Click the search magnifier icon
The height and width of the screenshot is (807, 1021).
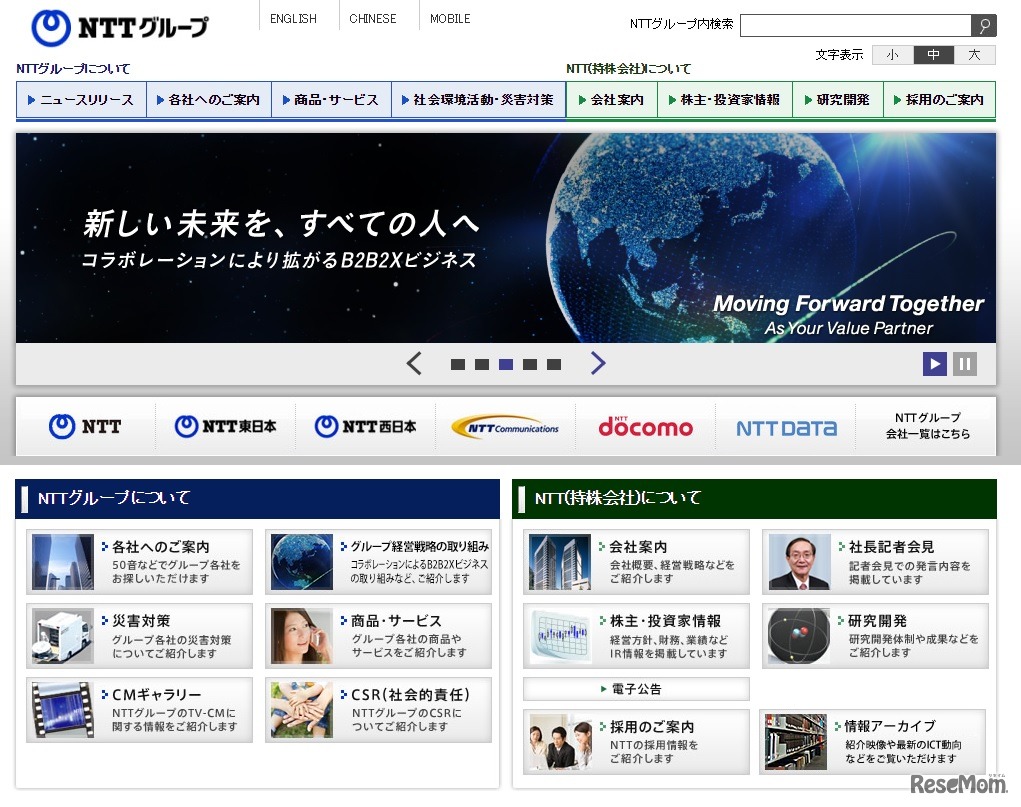[986, 26]
